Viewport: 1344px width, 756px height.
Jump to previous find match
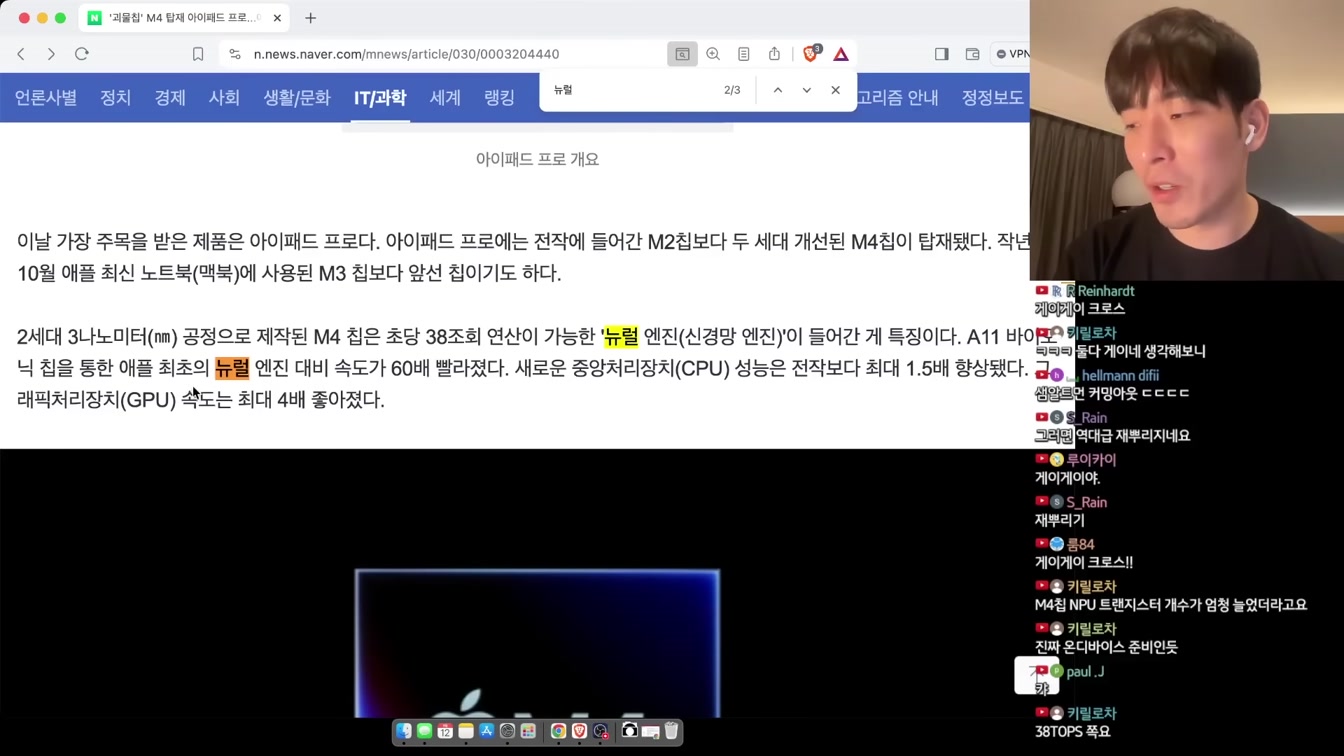click(x=777, y=90)
